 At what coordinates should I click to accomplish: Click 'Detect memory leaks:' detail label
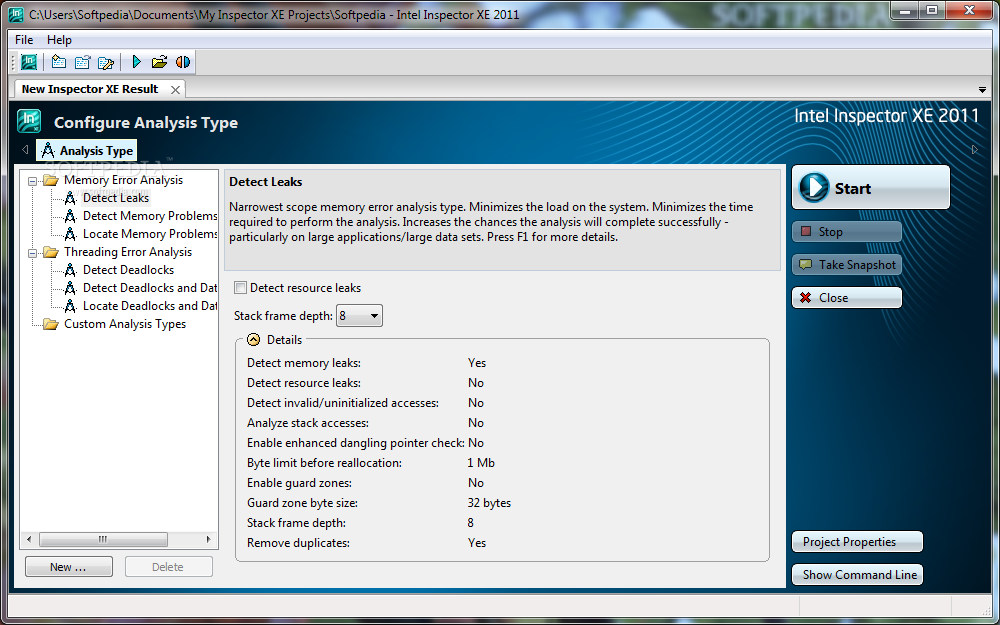coord(304,363)
